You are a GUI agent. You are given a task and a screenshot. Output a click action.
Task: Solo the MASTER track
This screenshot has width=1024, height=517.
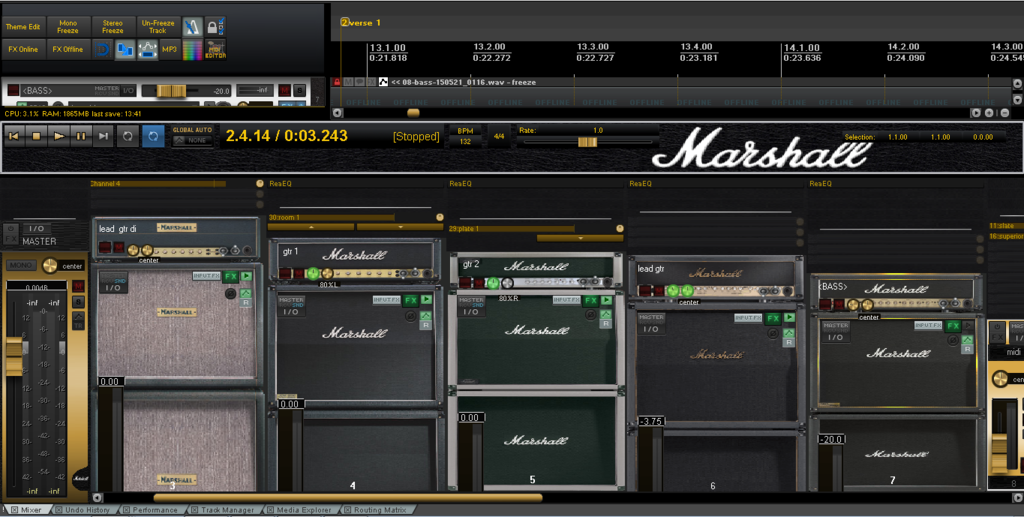pyautogui.click(x=78, y=302)
